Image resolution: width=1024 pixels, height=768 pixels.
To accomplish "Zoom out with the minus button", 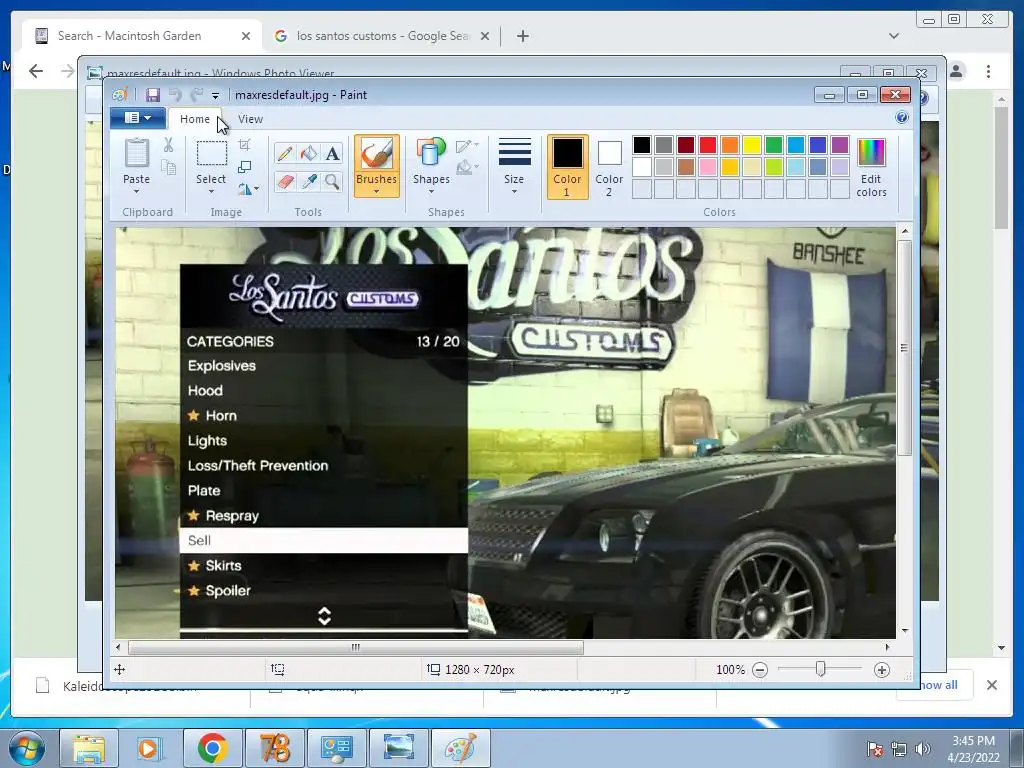I will coord(760,669).
